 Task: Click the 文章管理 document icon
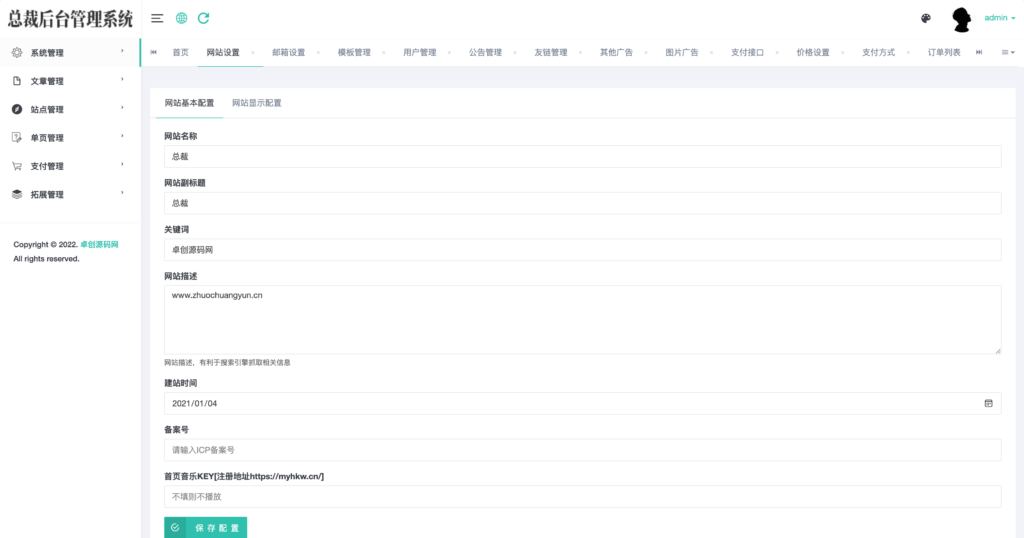coord(17,81)
